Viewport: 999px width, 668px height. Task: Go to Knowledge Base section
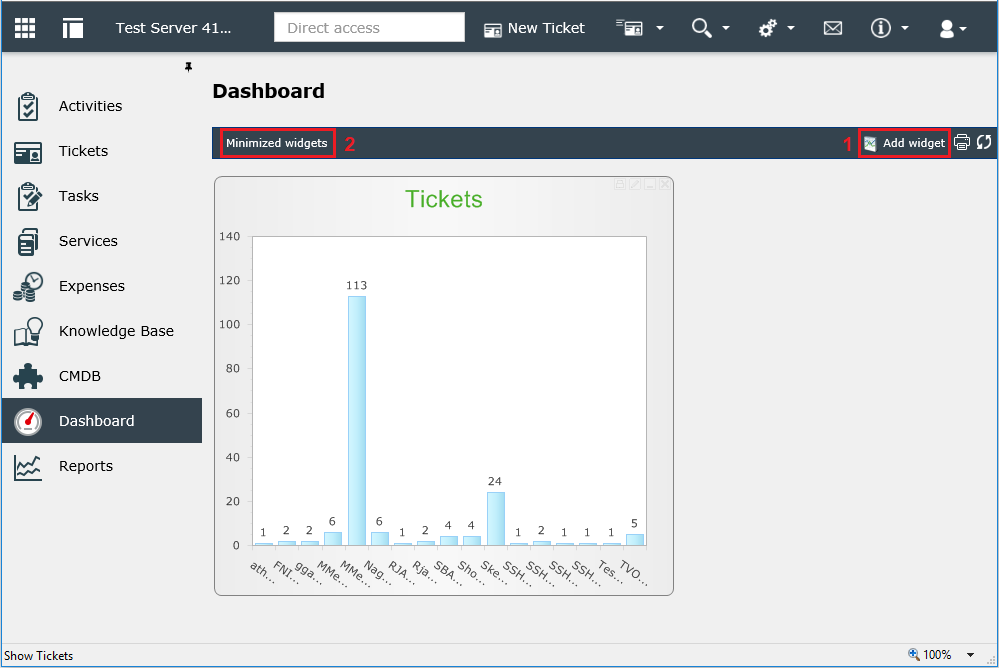coord(116,331)
